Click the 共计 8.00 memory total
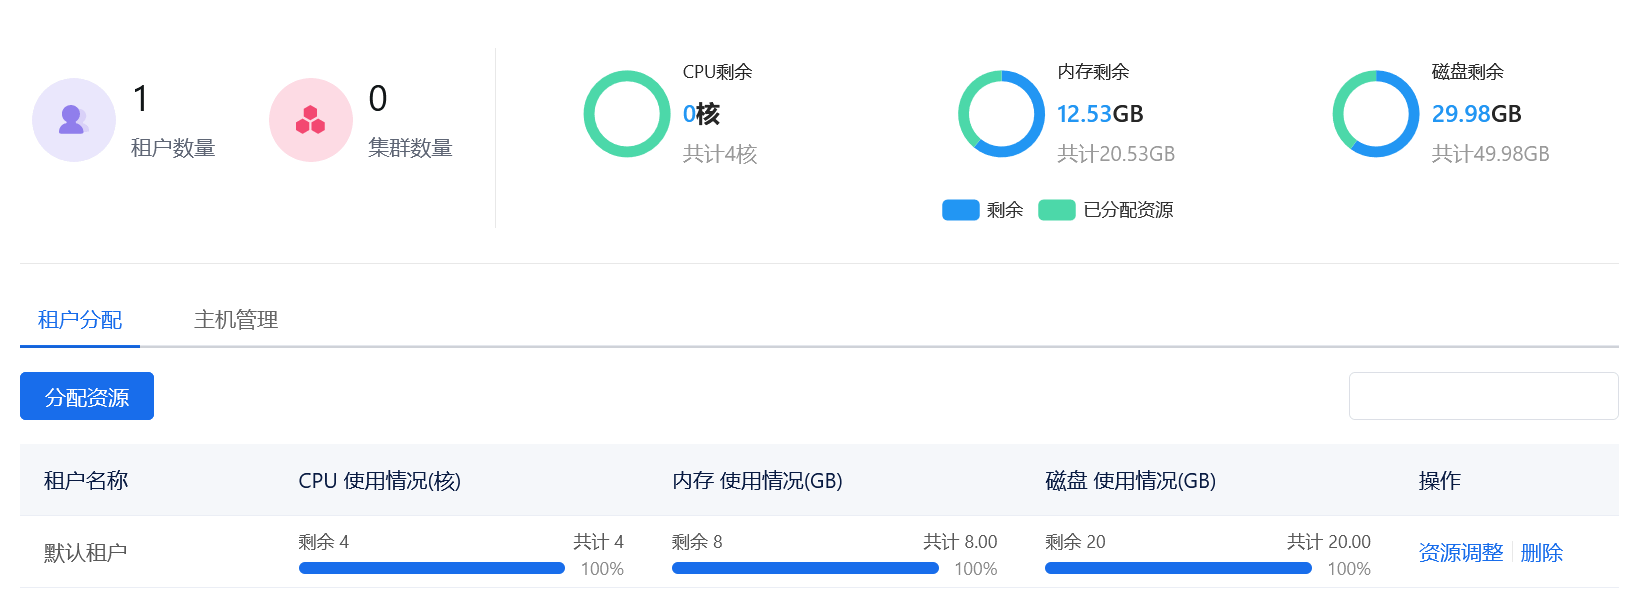 point(960,542)
